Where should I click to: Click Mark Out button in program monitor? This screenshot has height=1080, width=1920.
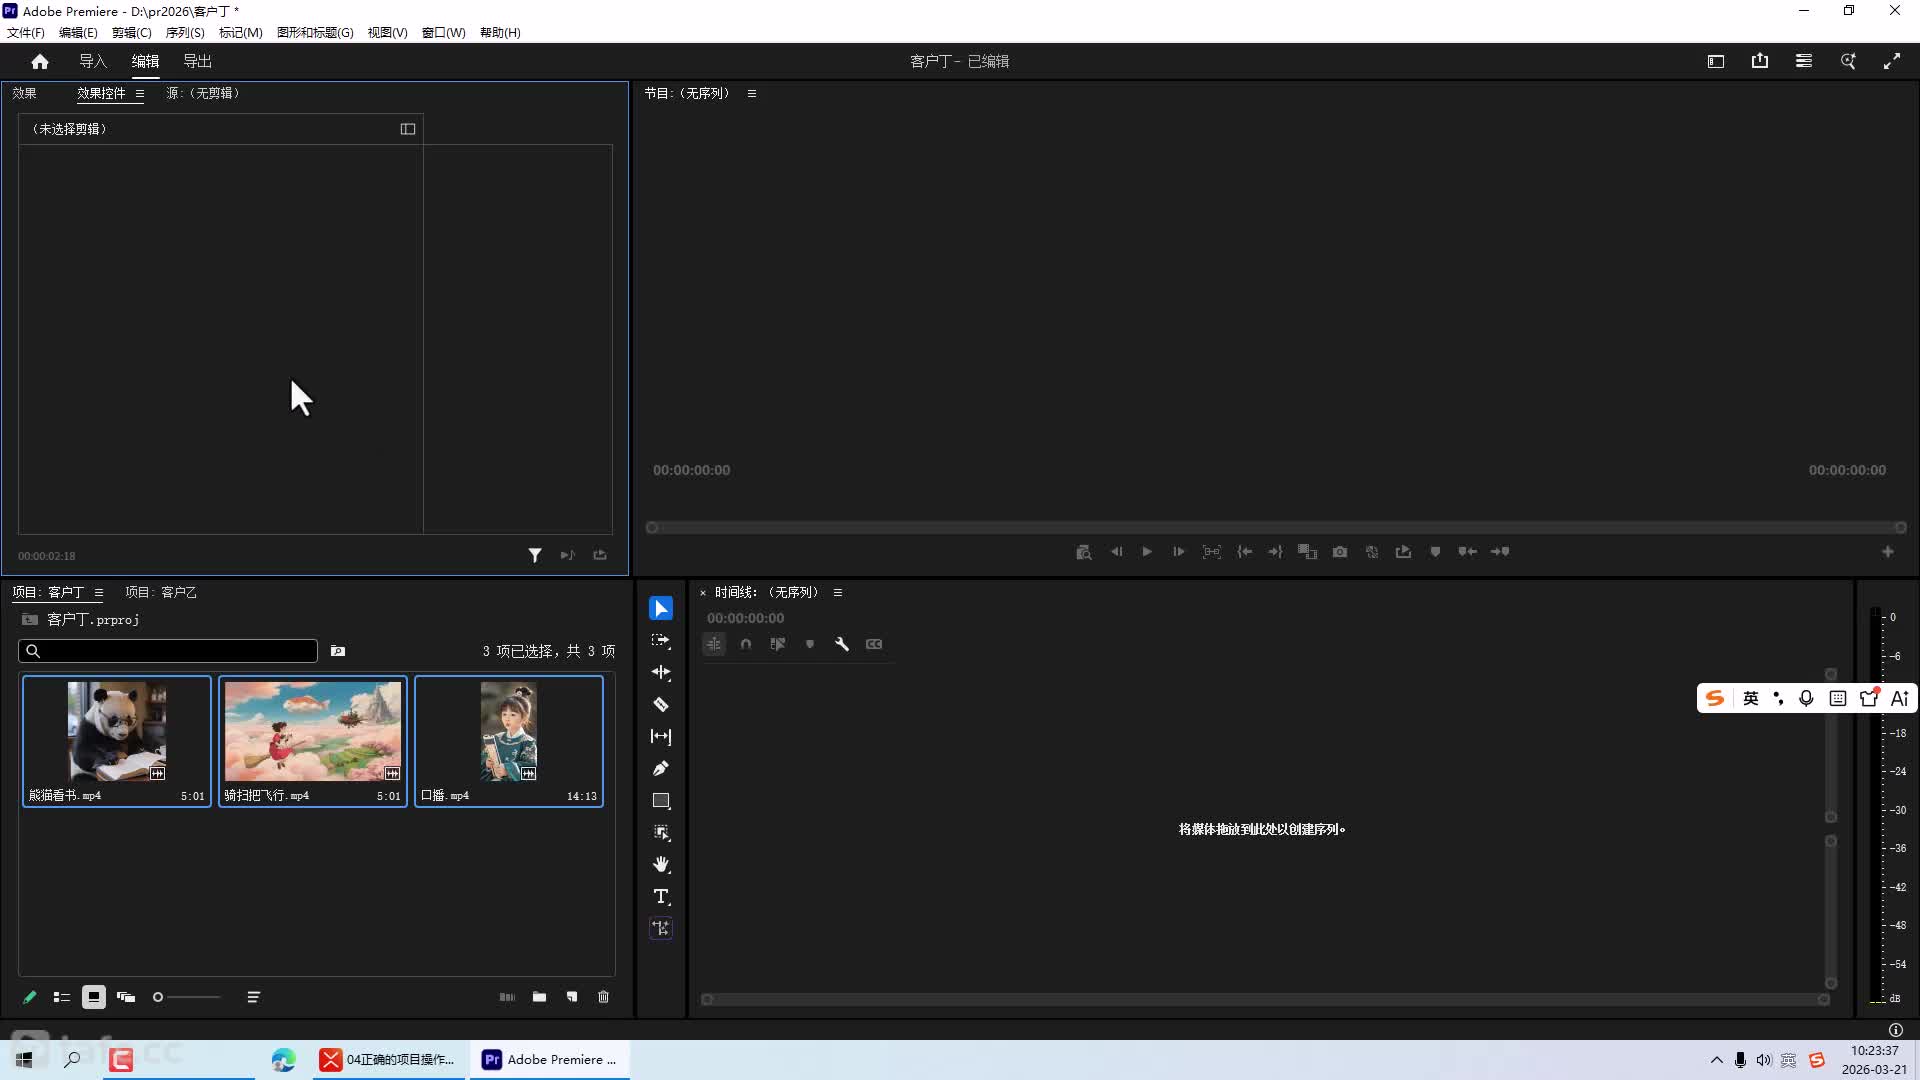coord(1276,552)
